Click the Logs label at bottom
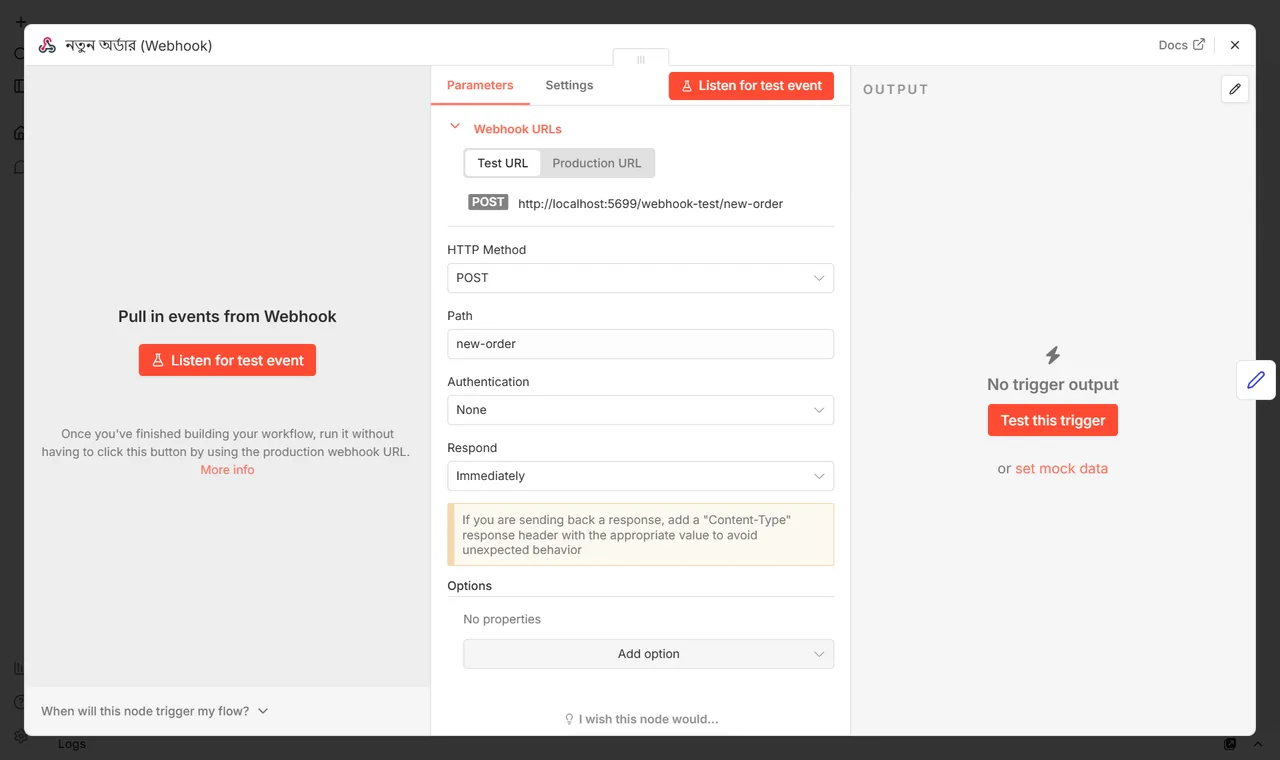1280x760 pixels. [x=72, y=744]
